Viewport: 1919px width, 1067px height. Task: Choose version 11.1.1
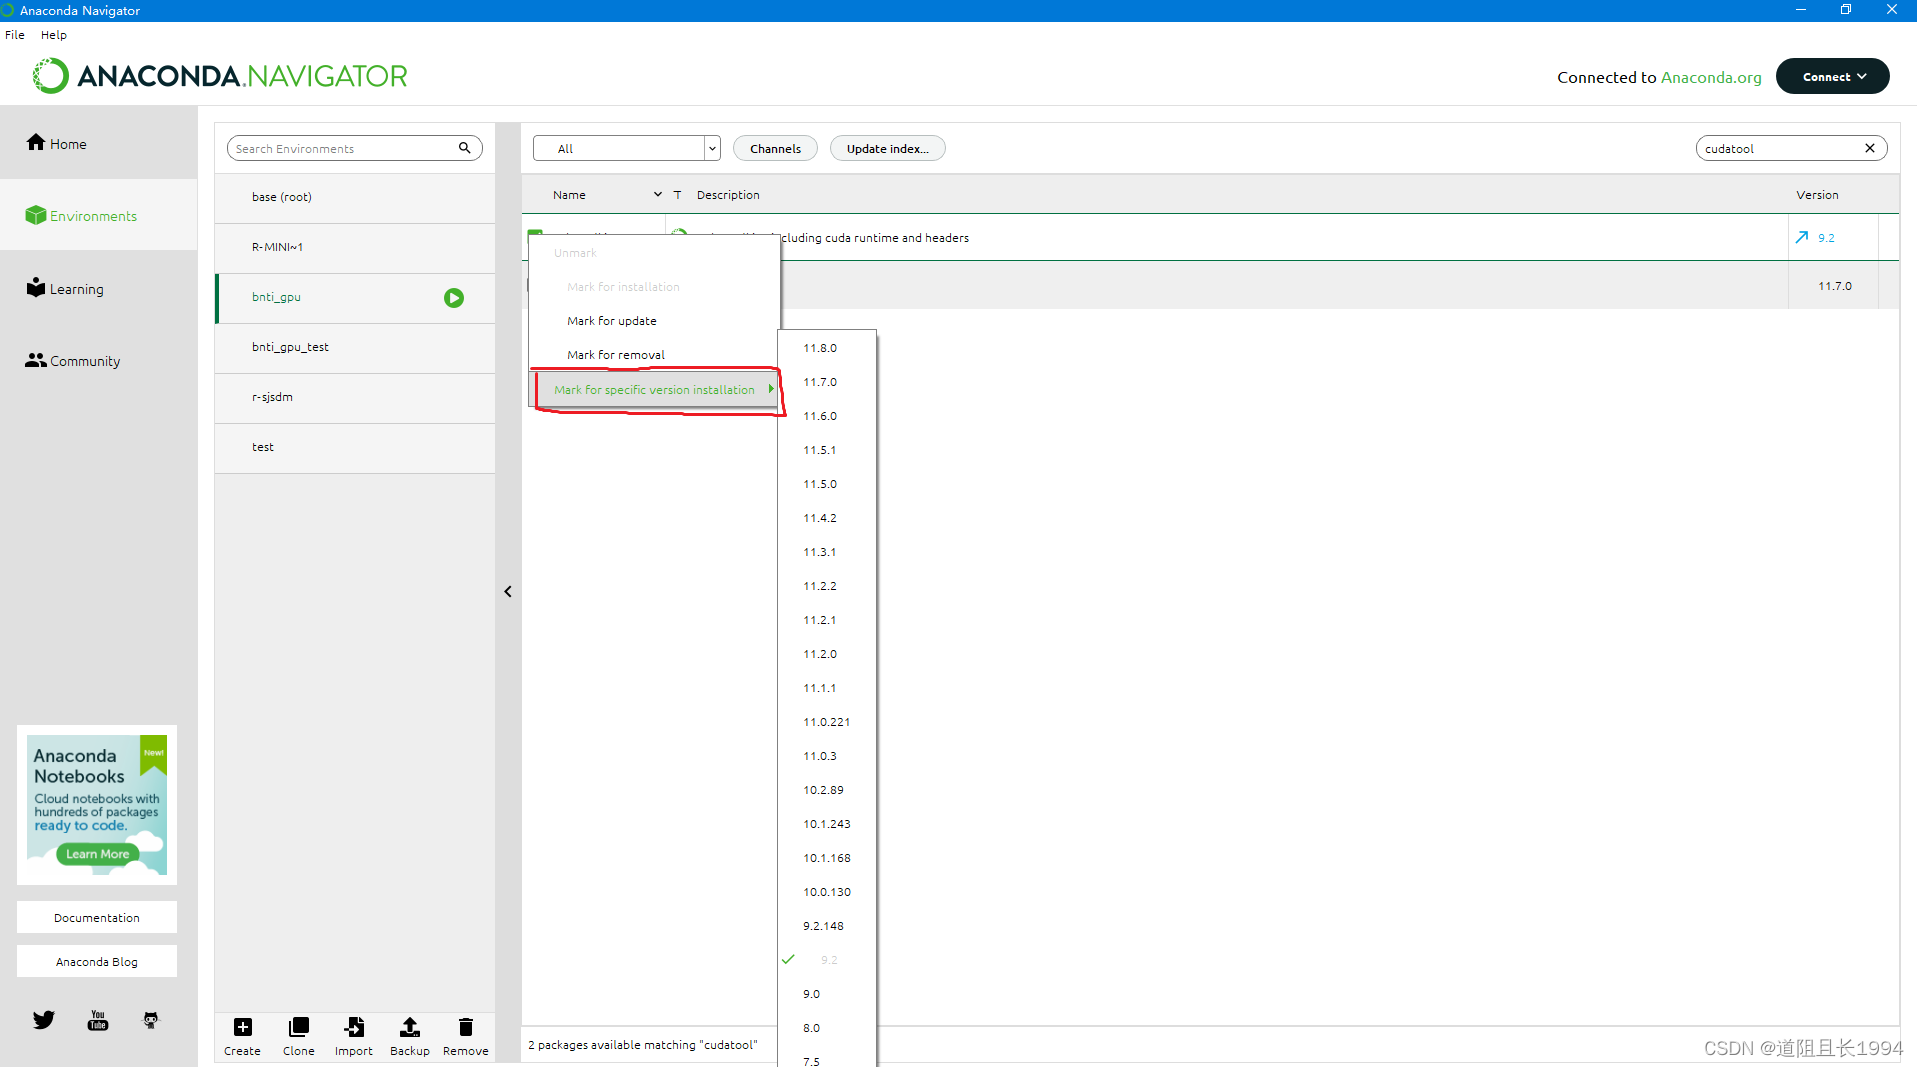tap(827, 687)
